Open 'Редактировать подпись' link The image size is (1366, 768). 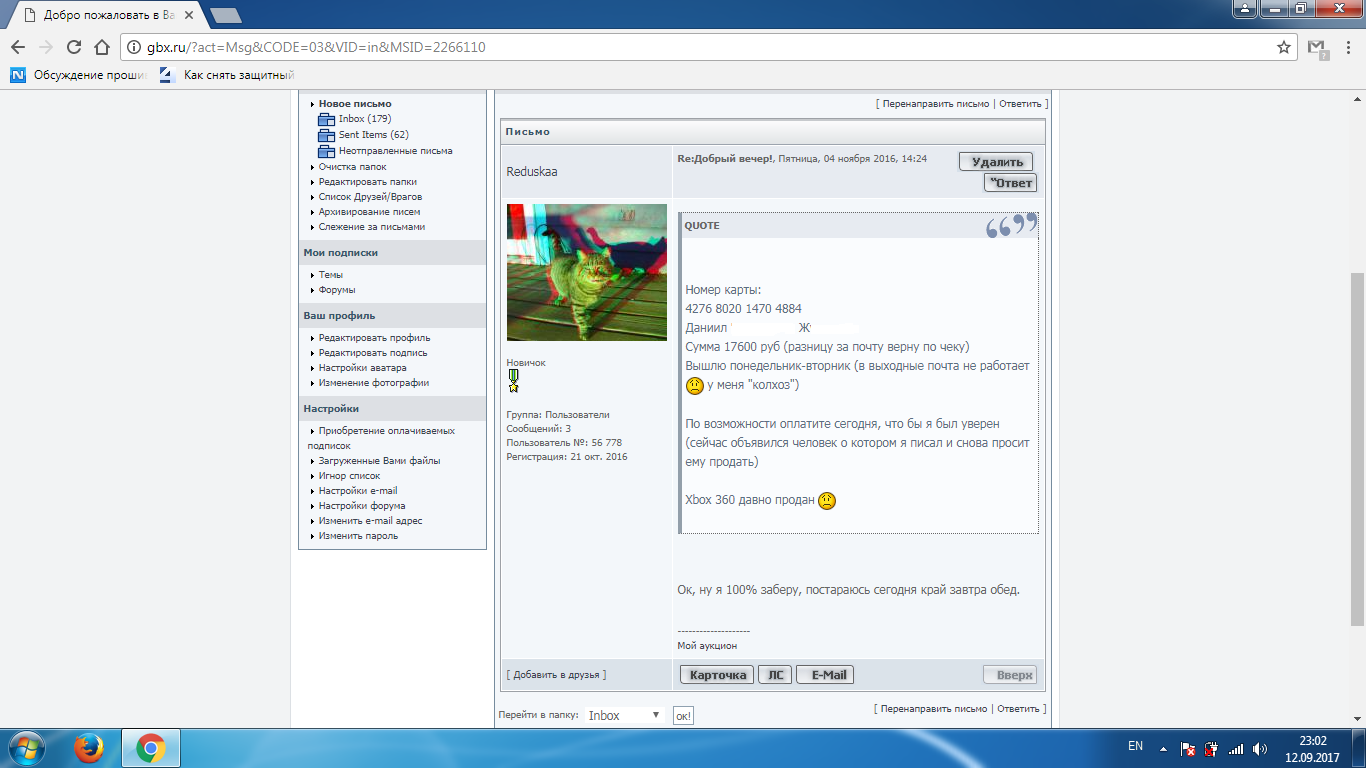[x=373, y=353]
